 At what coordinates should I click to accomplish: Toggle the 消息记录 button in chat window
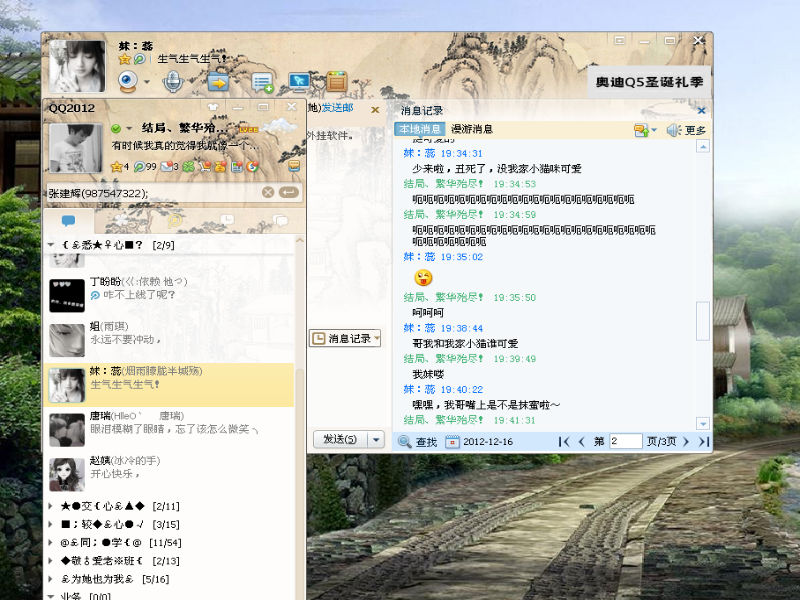[345, 338]
